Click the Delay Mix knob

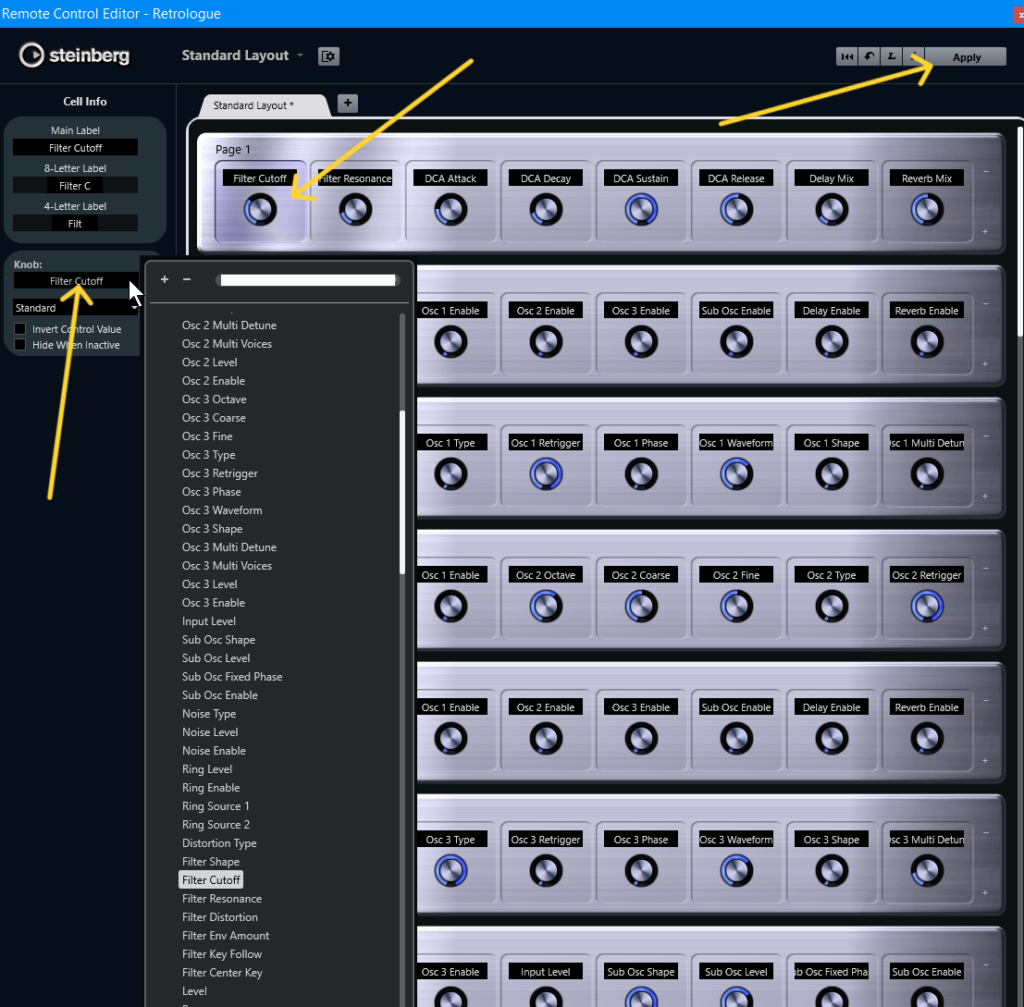click(x=832, y=210)
